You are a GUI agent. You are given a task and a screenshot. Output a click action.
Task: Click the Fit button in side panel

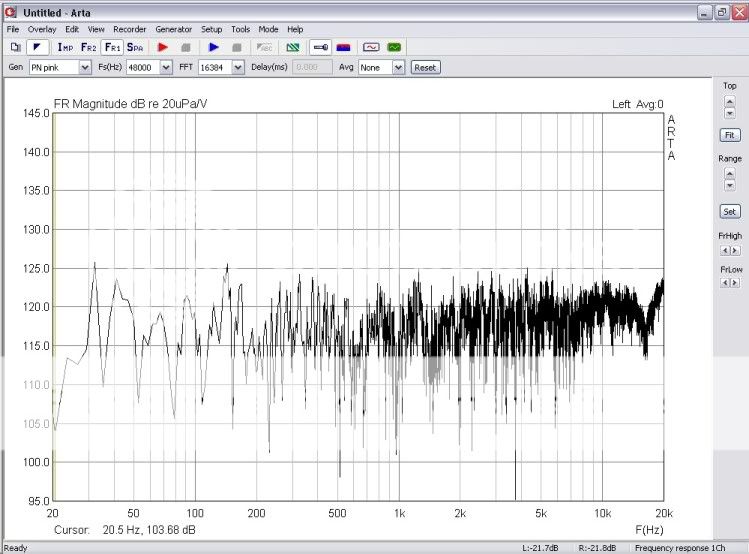pos(729,134)
